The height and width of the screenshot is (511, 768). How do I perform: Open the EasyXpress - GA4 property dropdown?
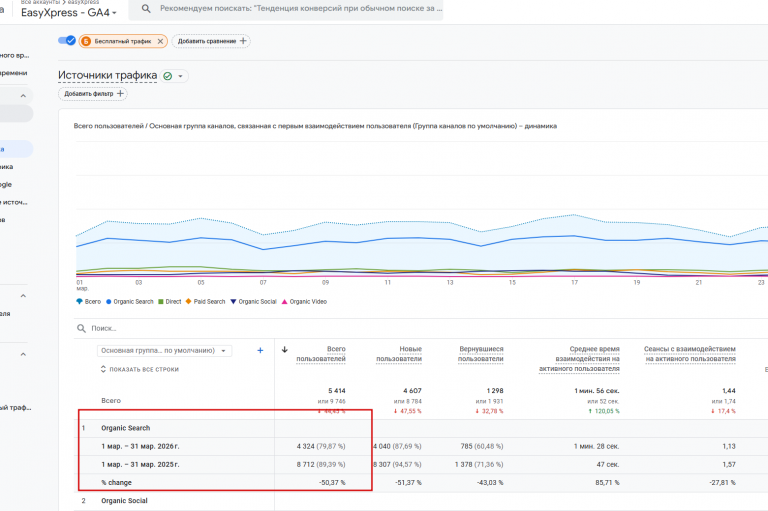[x=69, y=13]
